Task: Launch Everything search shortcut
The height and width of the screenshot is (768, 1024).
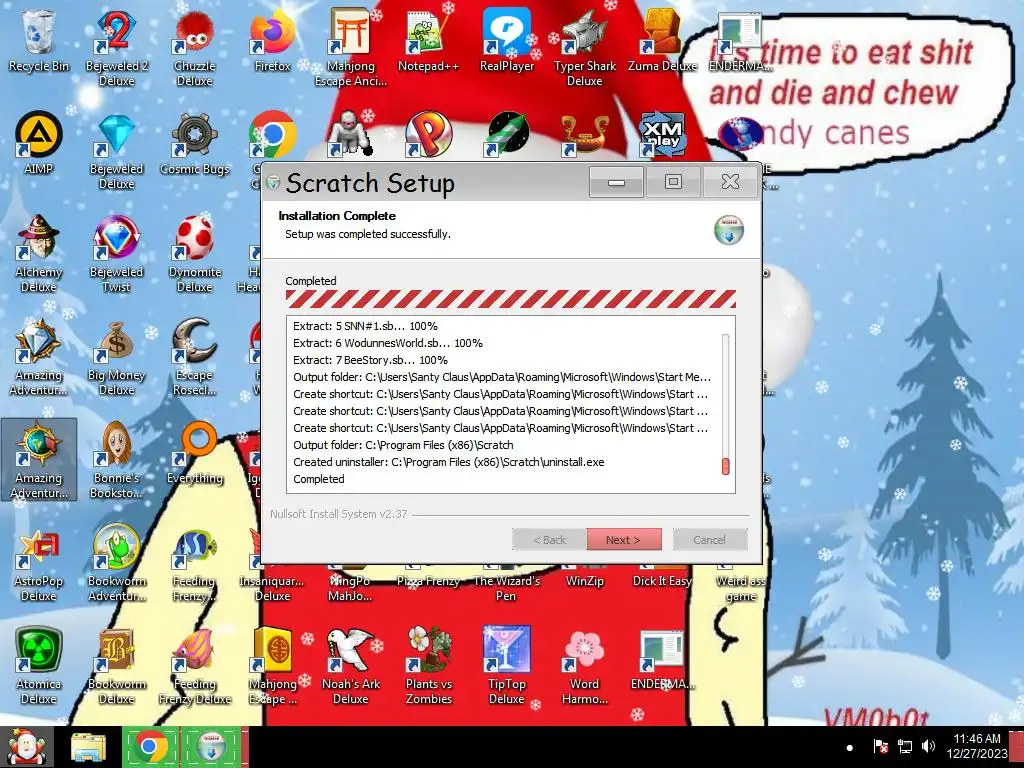Action: point(195,453)
